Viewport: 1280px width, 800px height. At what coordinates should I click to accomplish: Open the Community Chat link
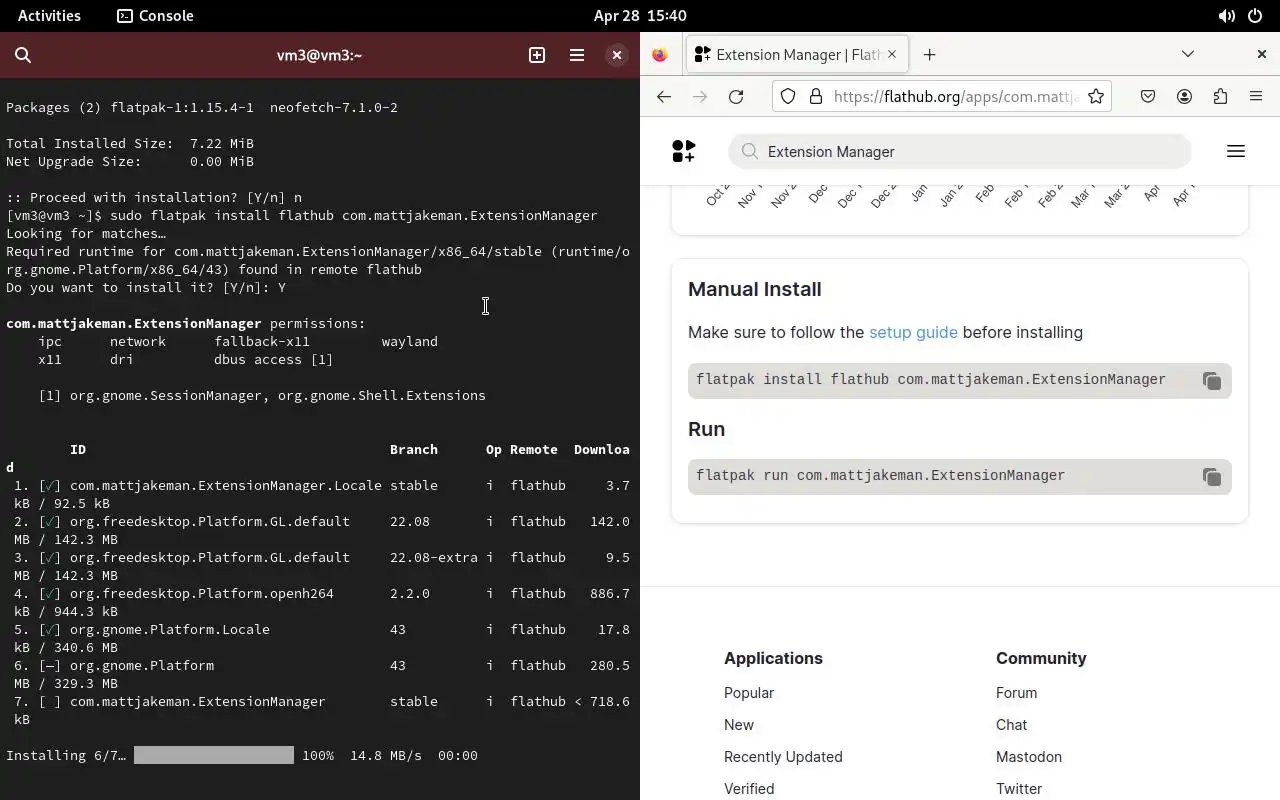click(x=1011, y=725)
